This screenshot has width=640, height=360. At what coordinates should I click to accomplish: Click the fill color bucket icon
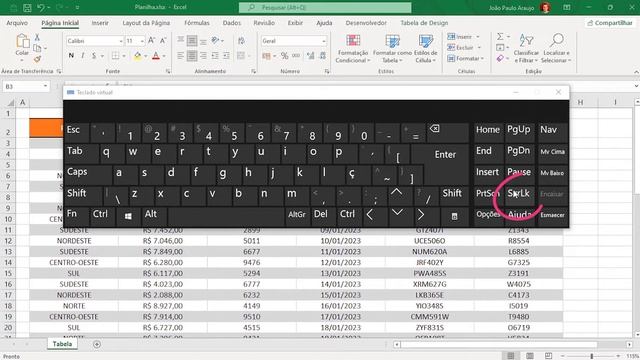(138, 56)
